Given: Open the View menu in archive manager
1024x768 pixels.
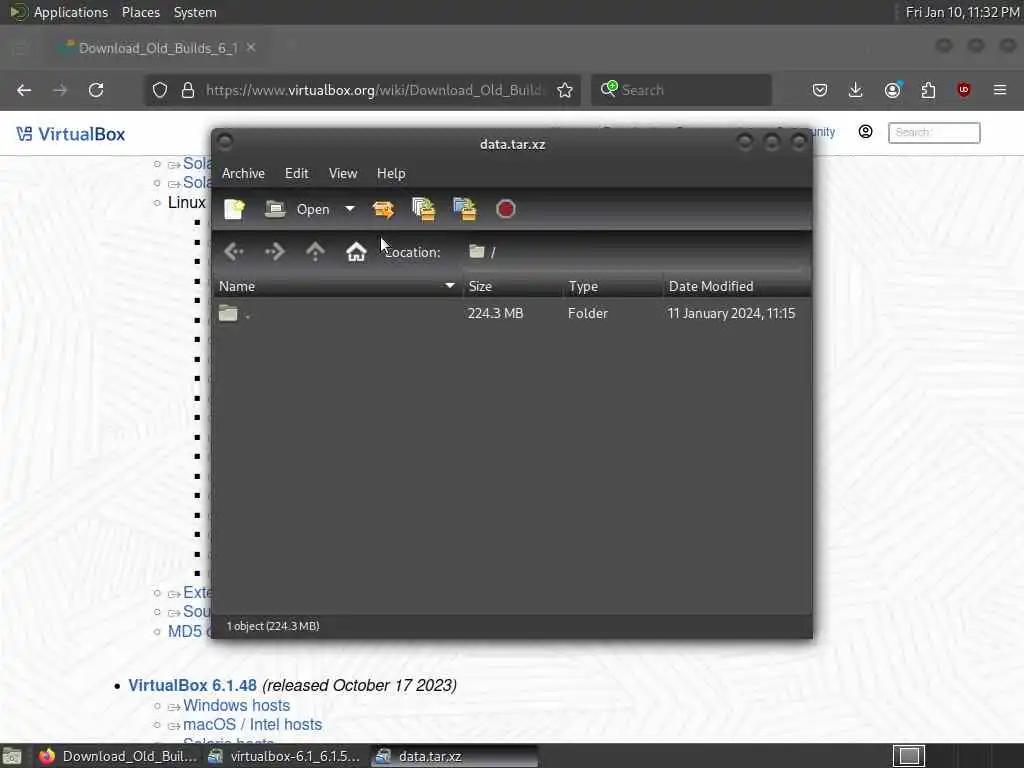Looking at the screenshot, I should pos(343,174).
